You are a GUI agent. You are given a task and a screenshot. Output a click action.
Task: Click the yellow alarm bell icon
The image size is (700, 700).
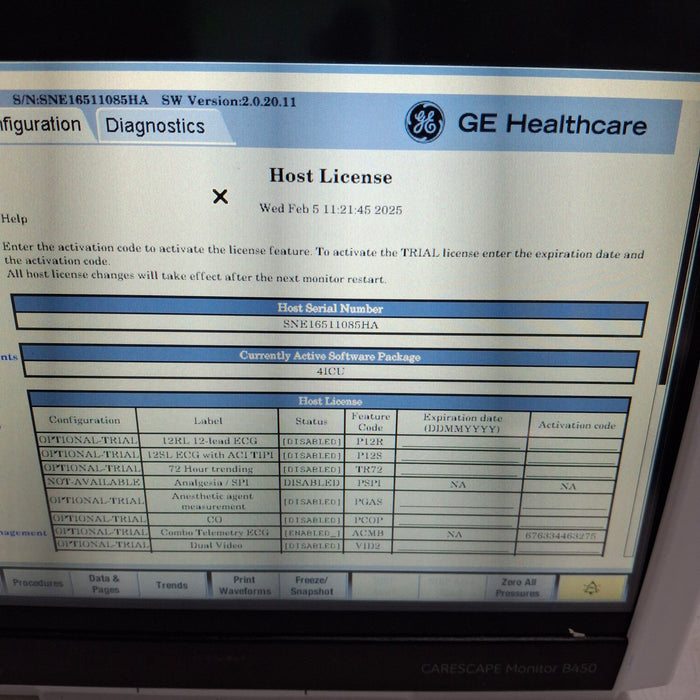pos(591,588)
